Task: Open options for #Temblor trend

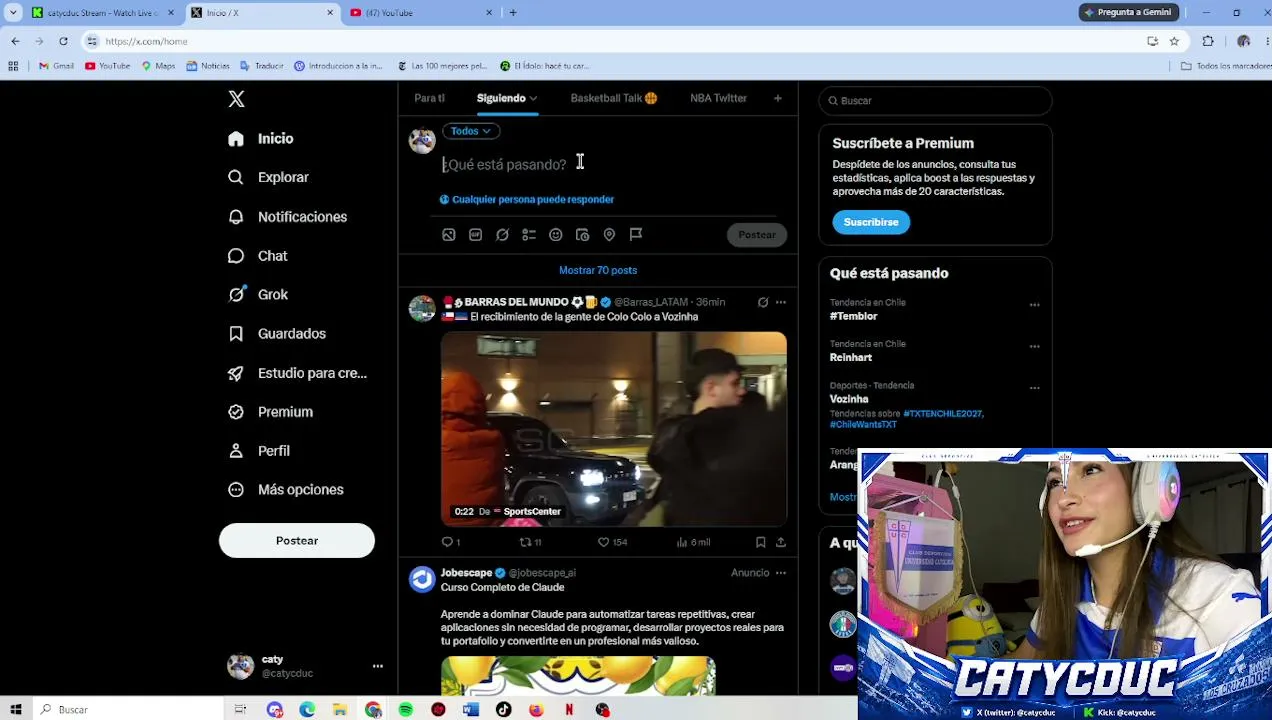Action: (x=1034, y=305)
